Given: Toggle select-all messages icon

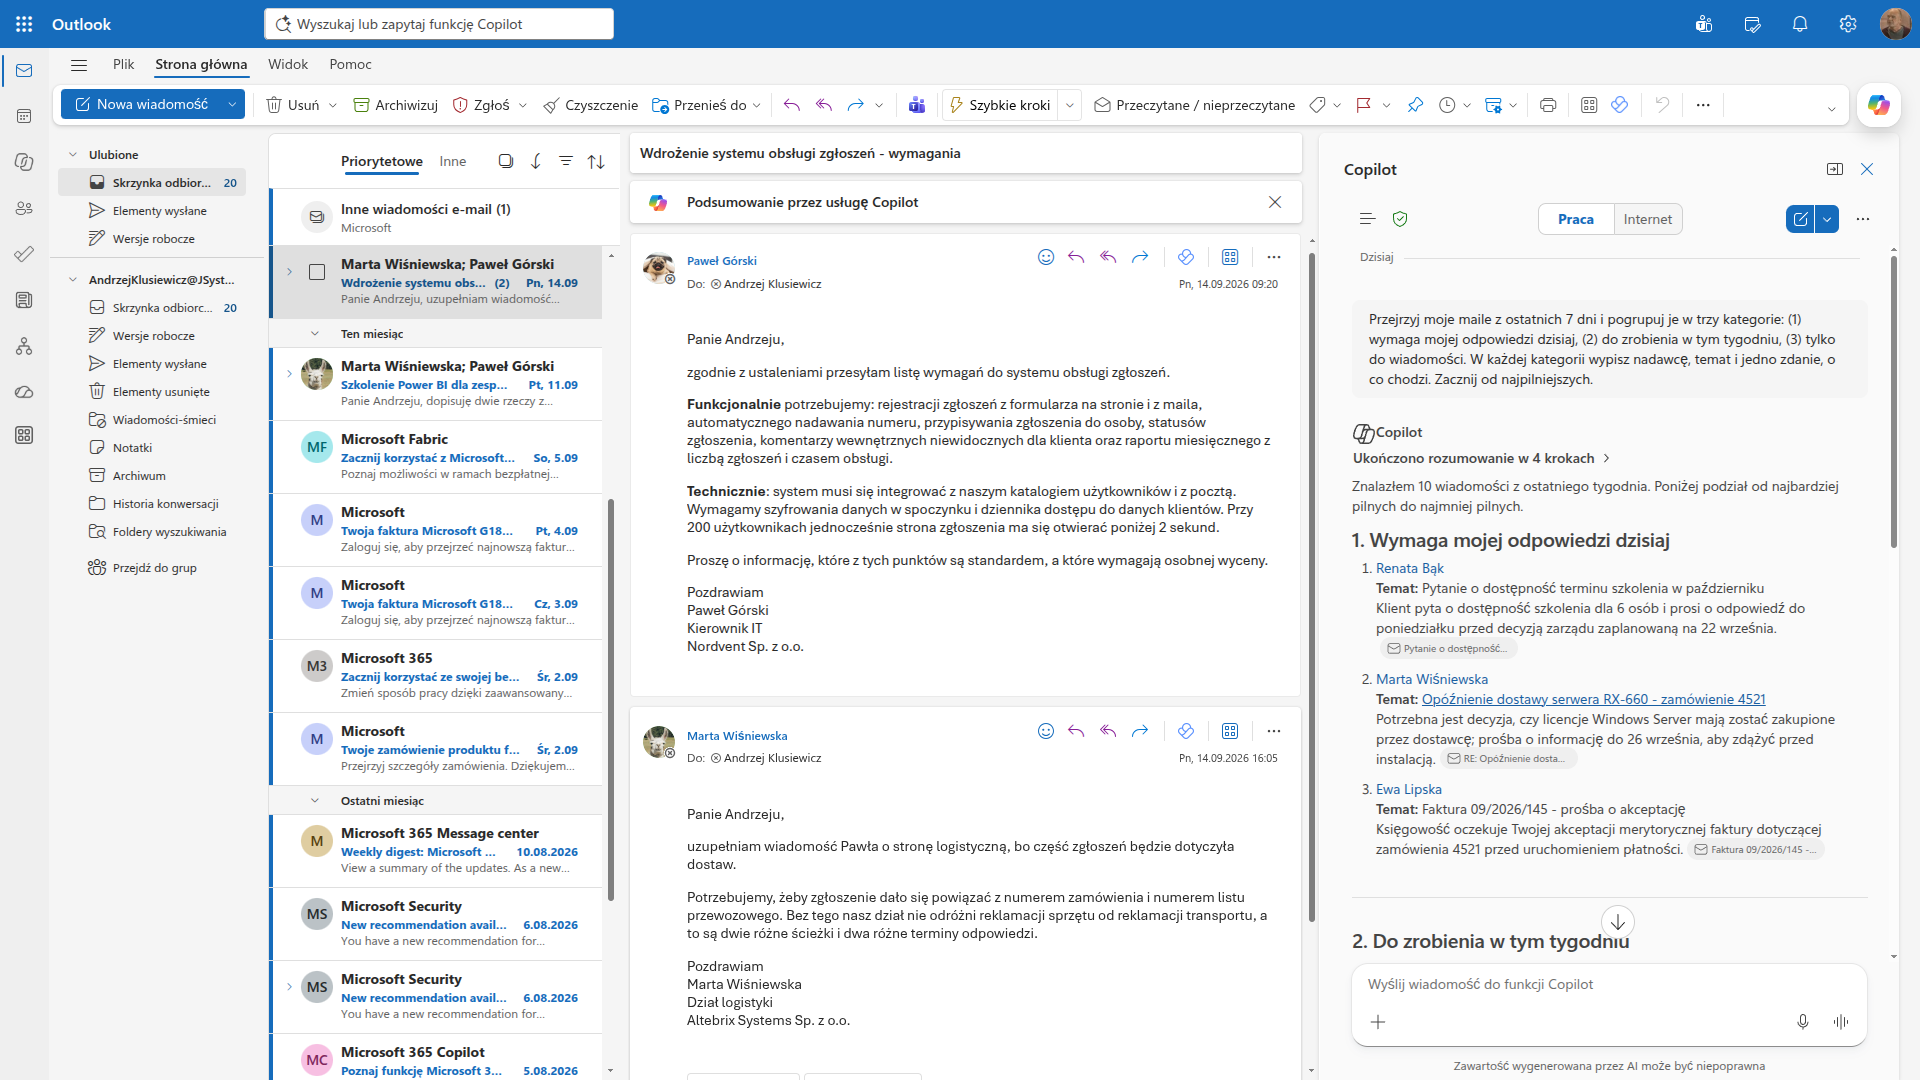Looking at the screenshot, I should pos(506,161).
